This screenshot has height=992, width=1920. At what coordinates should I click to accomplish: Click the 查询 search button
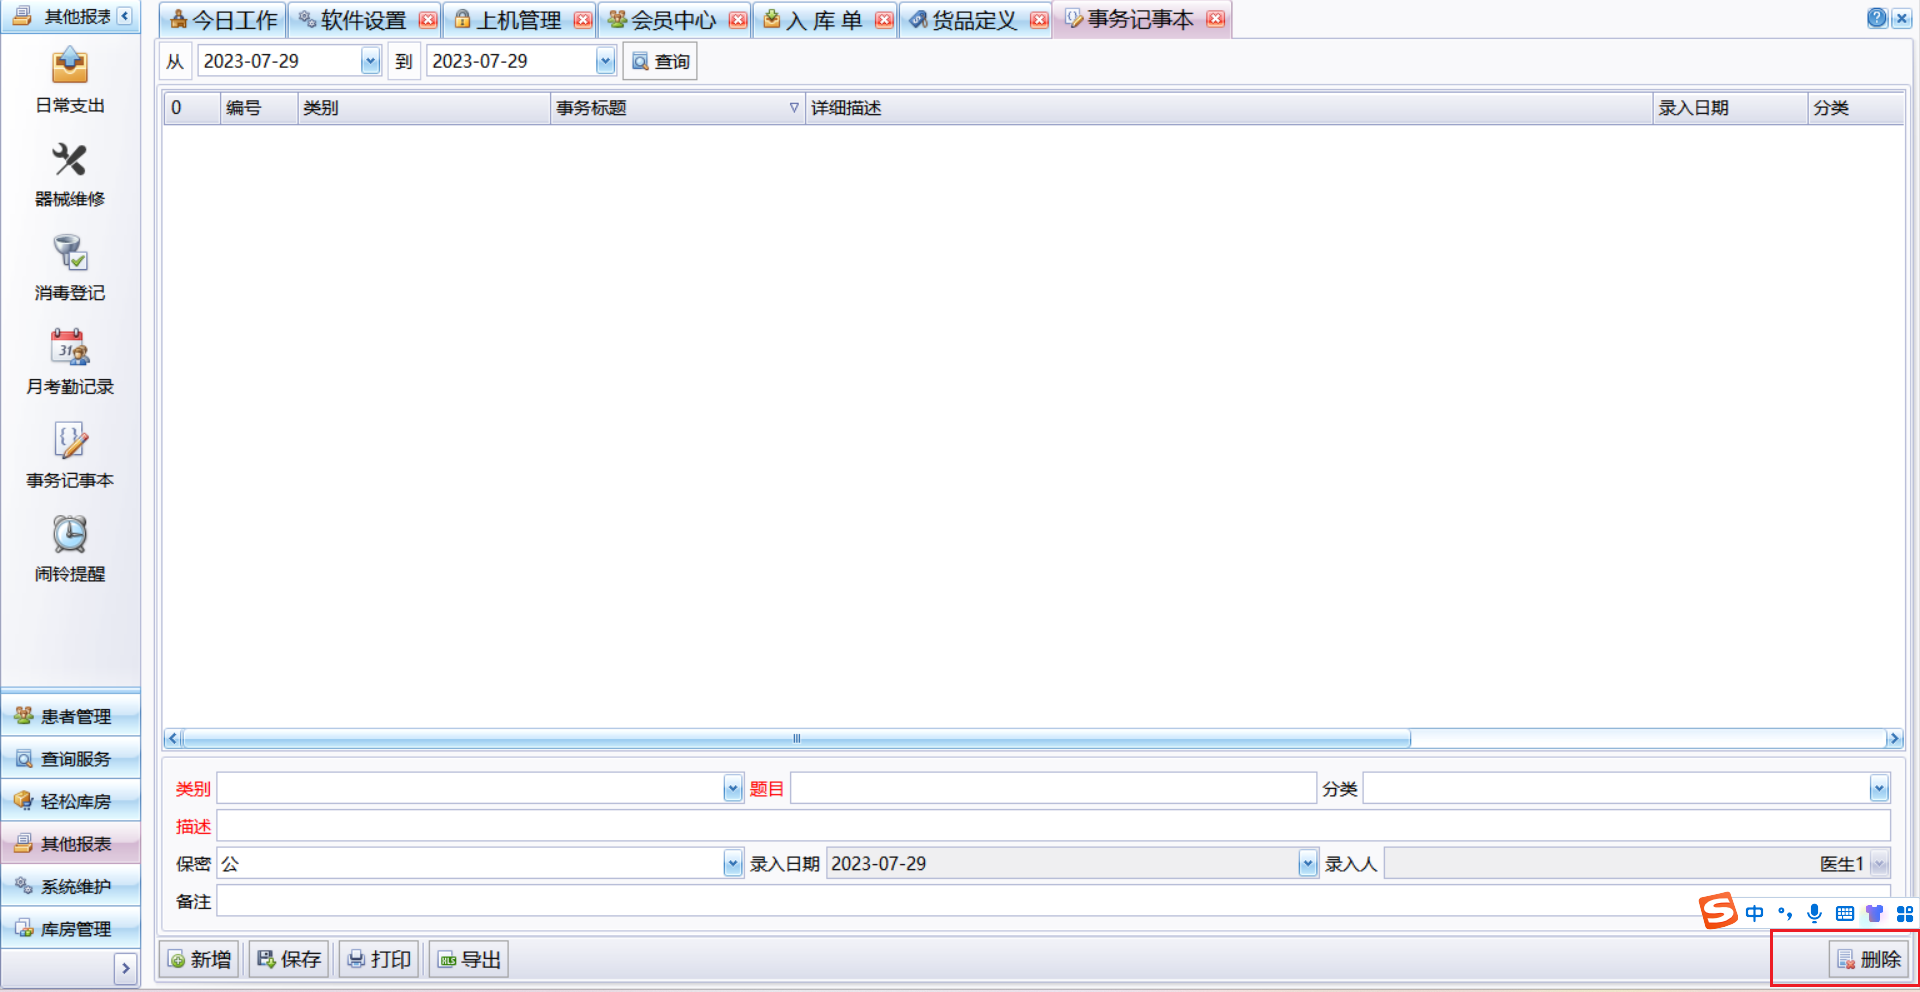coord(660,61)
